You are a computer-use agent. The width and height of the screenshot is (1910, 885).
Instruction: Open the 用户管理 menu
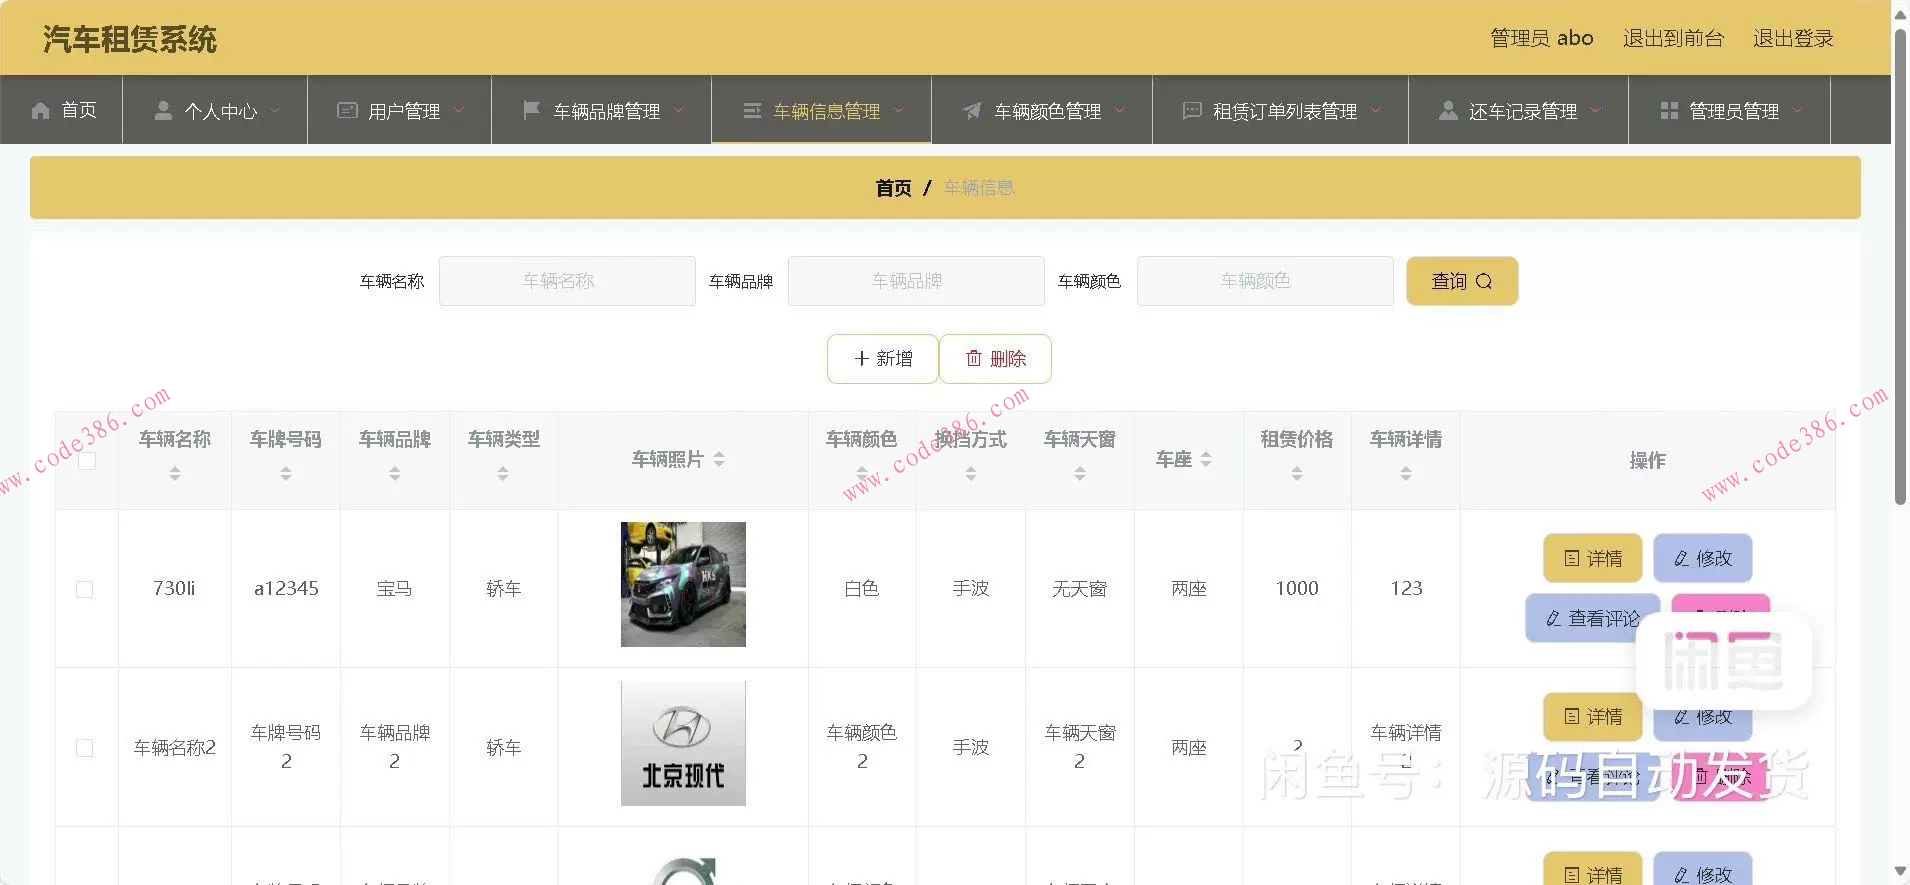[400, 110]
